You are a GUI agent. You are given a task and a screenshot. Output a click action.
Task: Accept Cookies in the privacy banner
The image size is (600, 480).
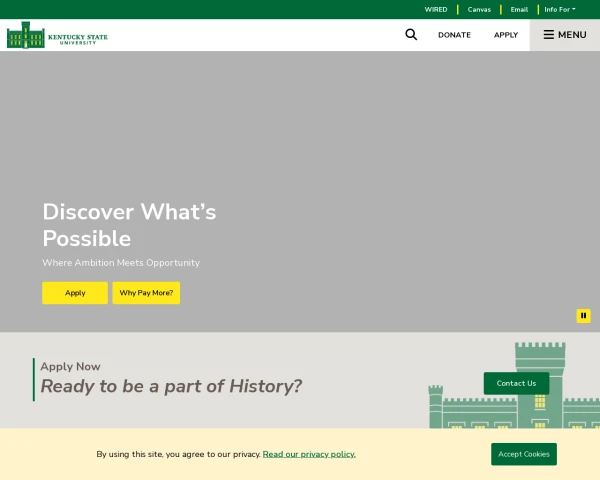(x=524, y=454)
